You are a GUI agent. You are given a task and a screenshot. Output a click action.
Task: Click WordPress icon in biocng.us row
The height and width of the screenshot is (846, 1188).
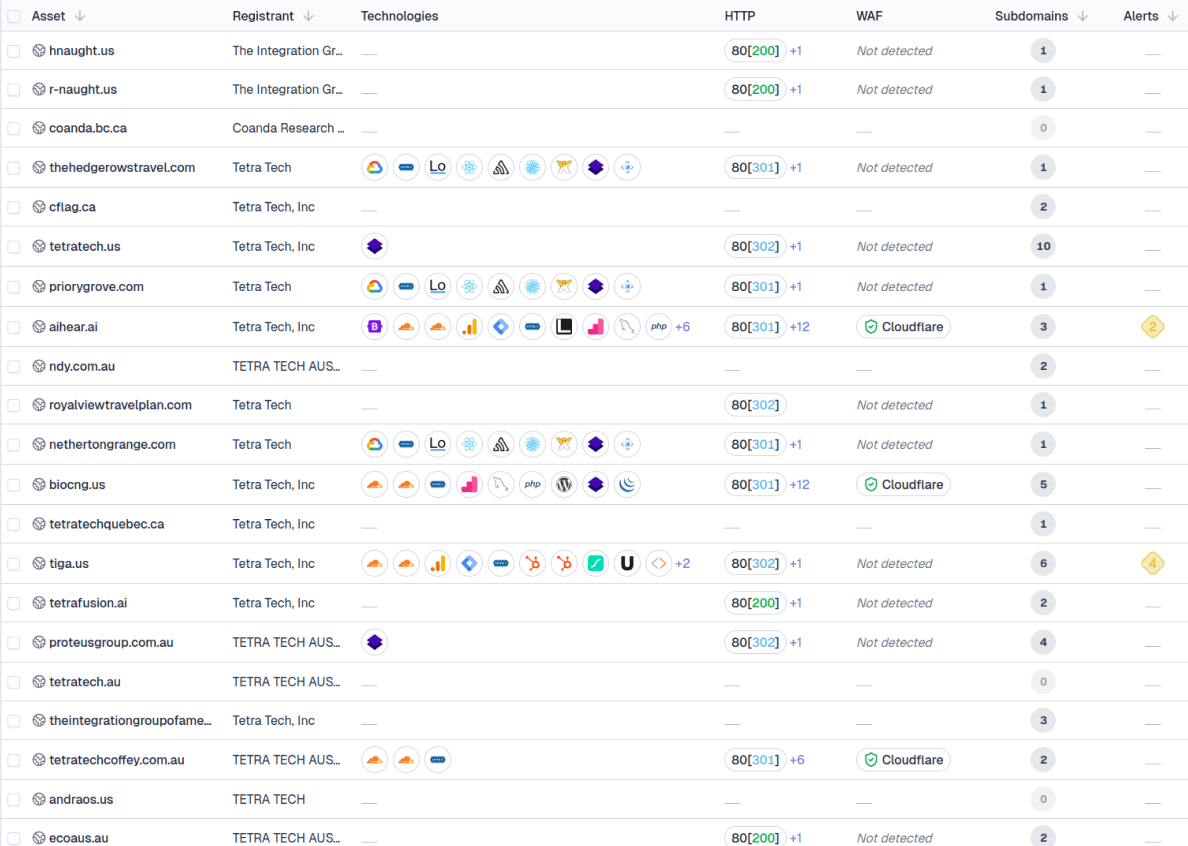[564, 484]
